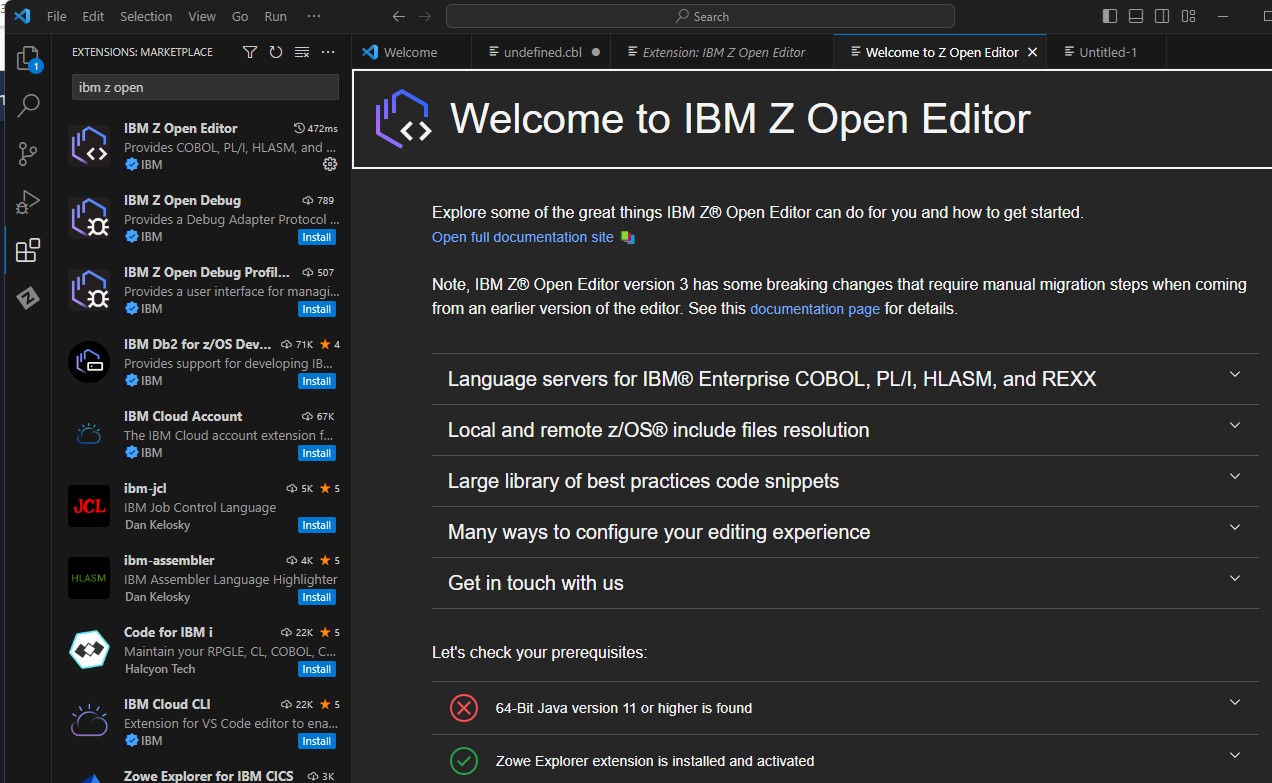Click the filter extensions funnel icon
1272x783 pixels.
[250, 52]
